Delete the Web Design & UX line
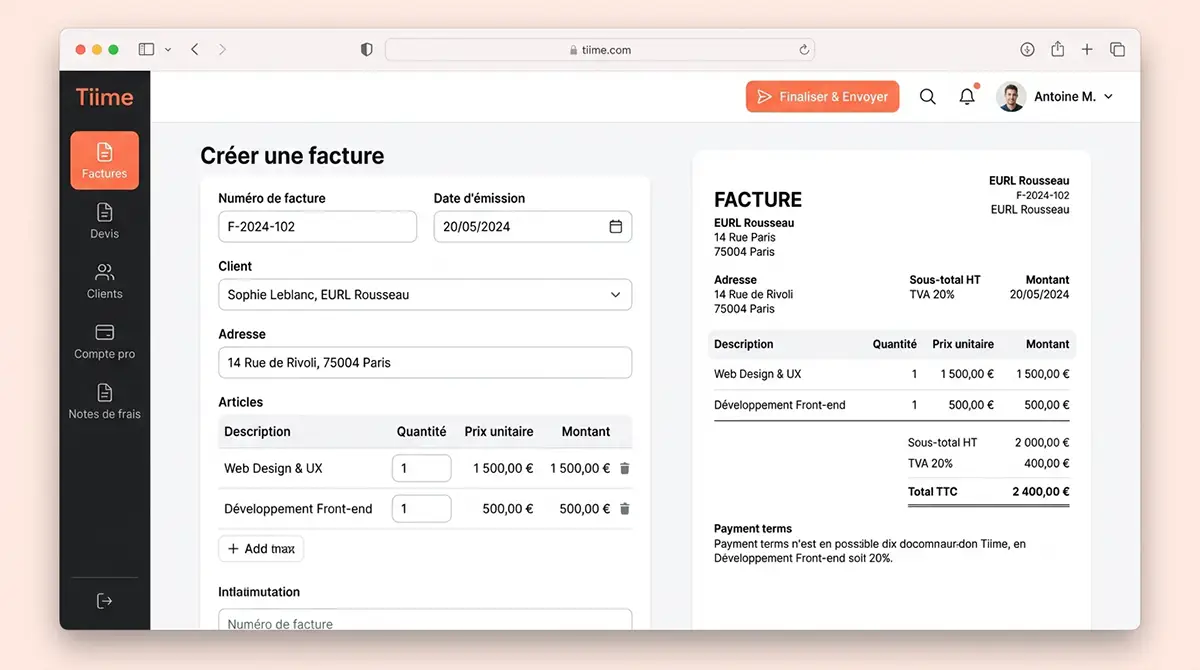 (625, 468)
